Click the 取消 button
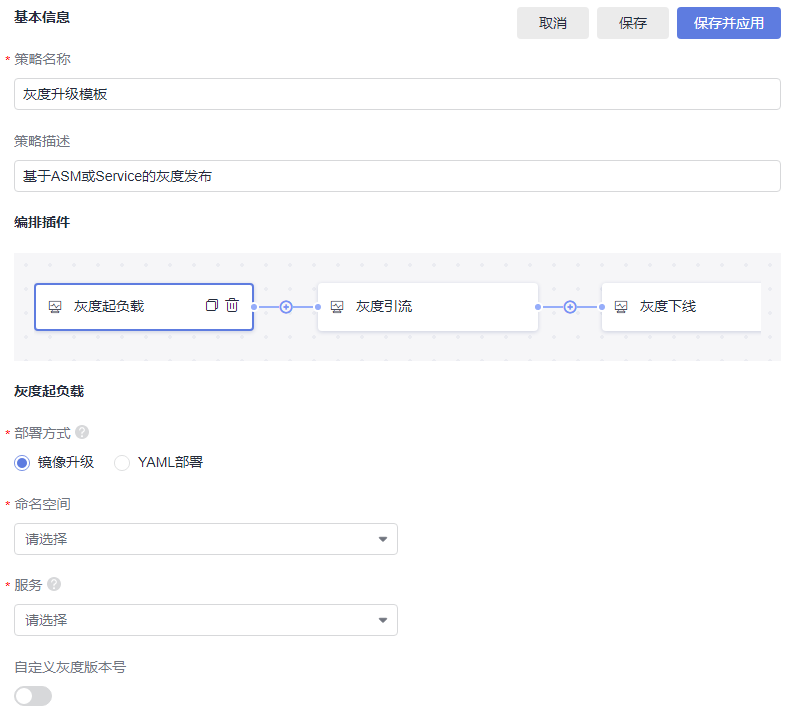788x712 pixels. click(553, 23)
